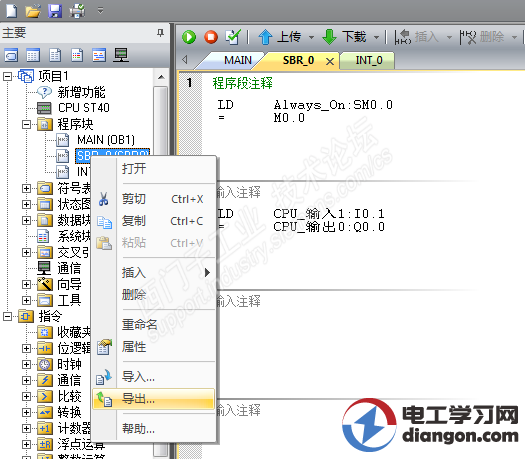The image size is (525, 459).
Task: Select CPU ST40 in the project tree
Action: pyautogui.click(x=84, y=108)
